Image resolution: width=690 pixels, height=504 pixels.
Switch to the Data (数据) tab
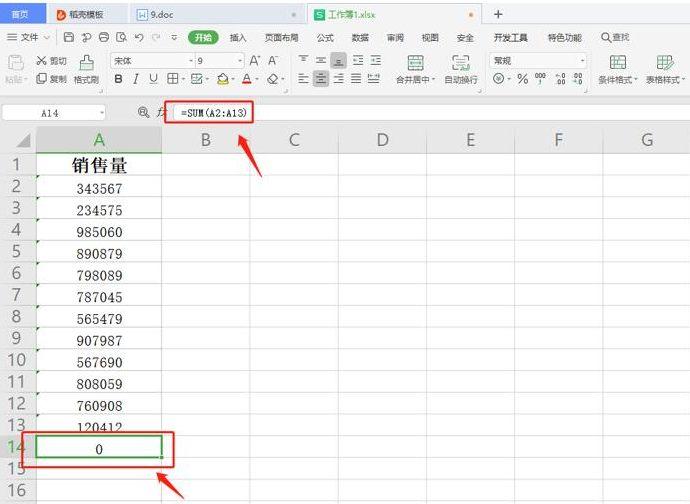tap(360, 38)
